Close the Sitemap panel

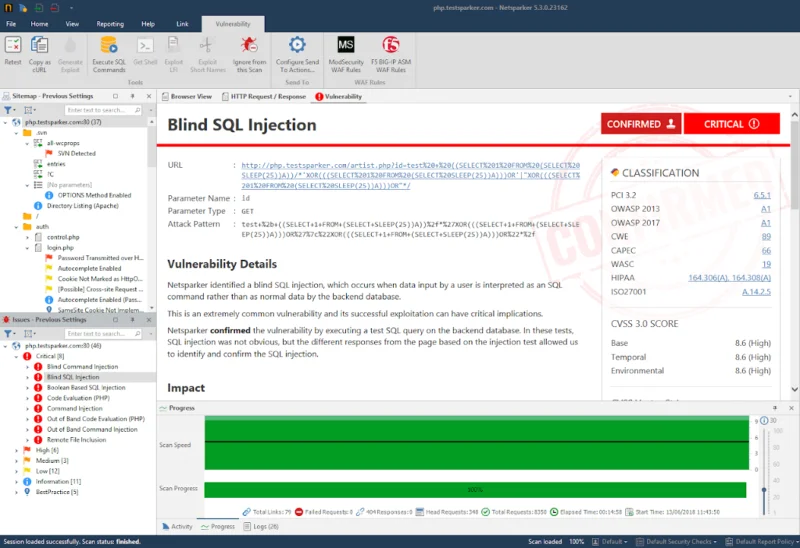pos(148,96)
